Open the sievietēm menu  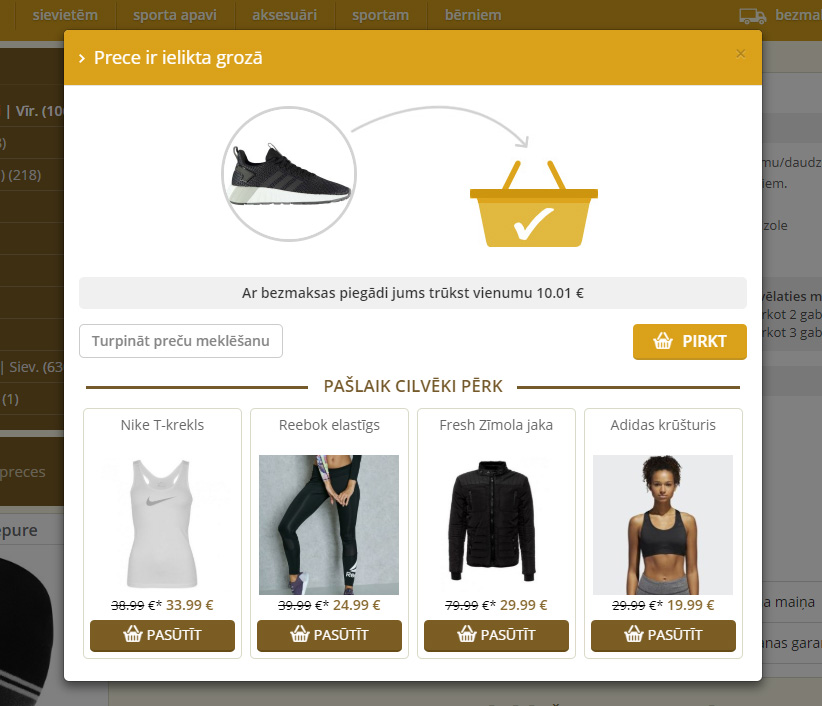click(x=66, y=15)
